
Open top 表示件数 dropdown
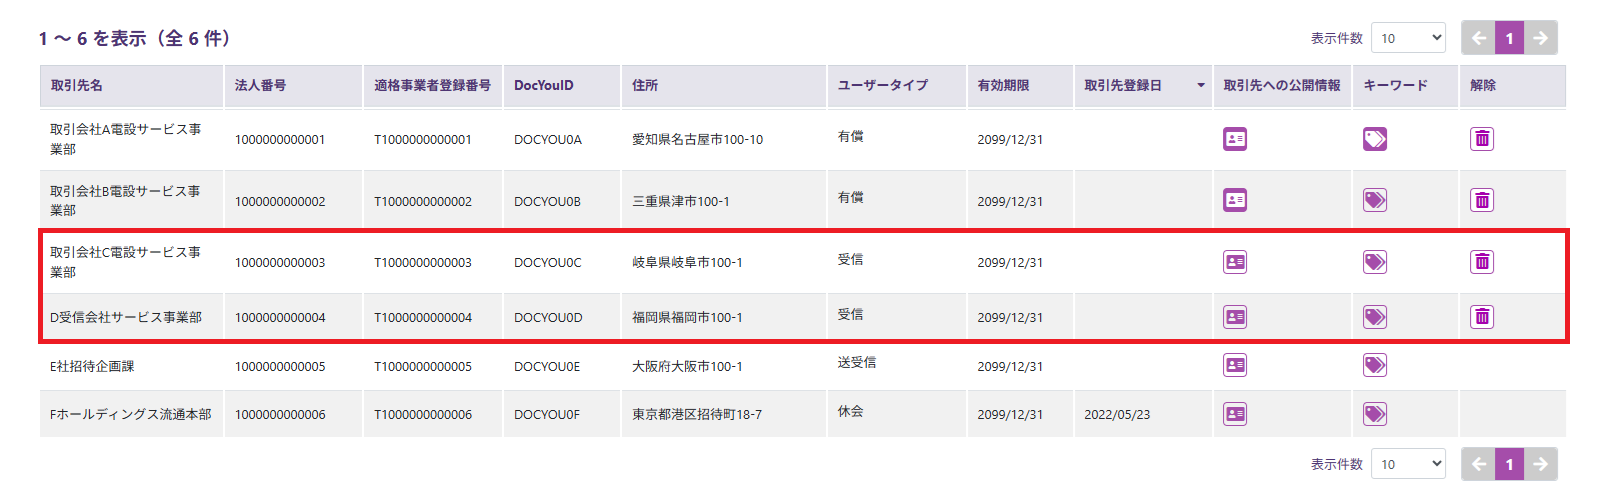[1408, 38]
